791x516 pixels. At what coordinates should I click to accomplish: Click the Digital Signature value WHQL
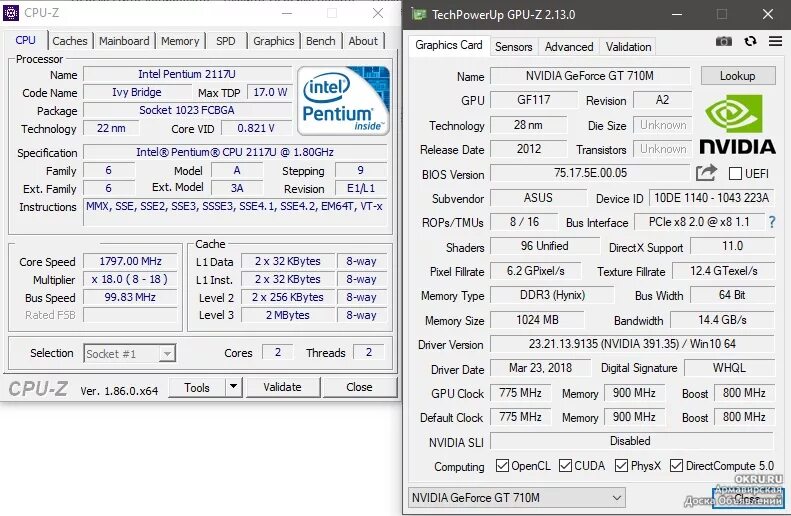tap(729, 368)
